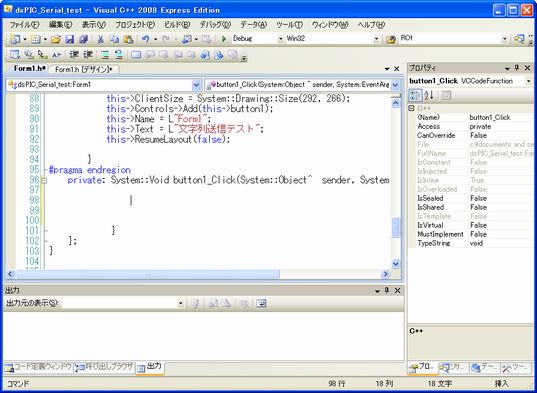Open the Properties object selector dropdown
The height and width of the screenshot is (393, 537).
pyautogui.click(x=529, y=81)
